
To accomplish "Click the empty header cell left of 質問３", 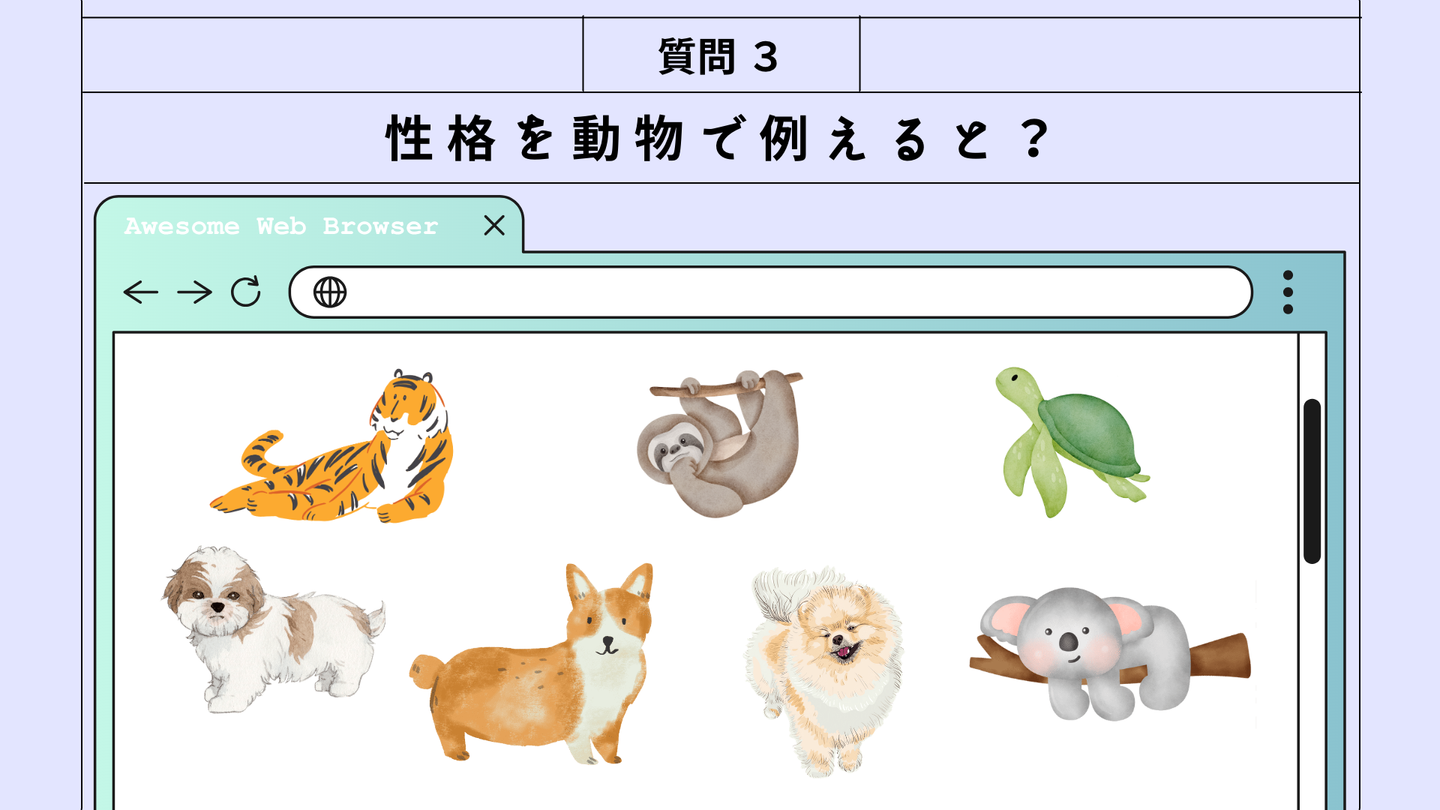I will (333, 55).
